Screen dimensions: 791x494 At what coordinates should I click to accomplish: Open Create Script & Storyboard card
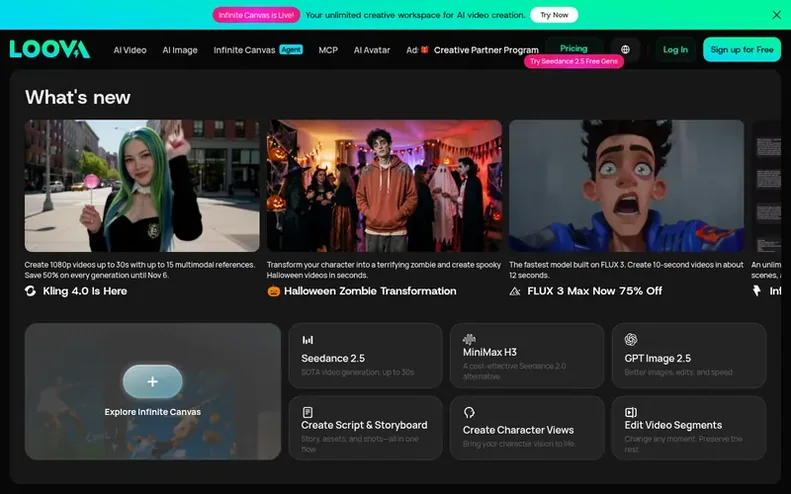point(365,428)
